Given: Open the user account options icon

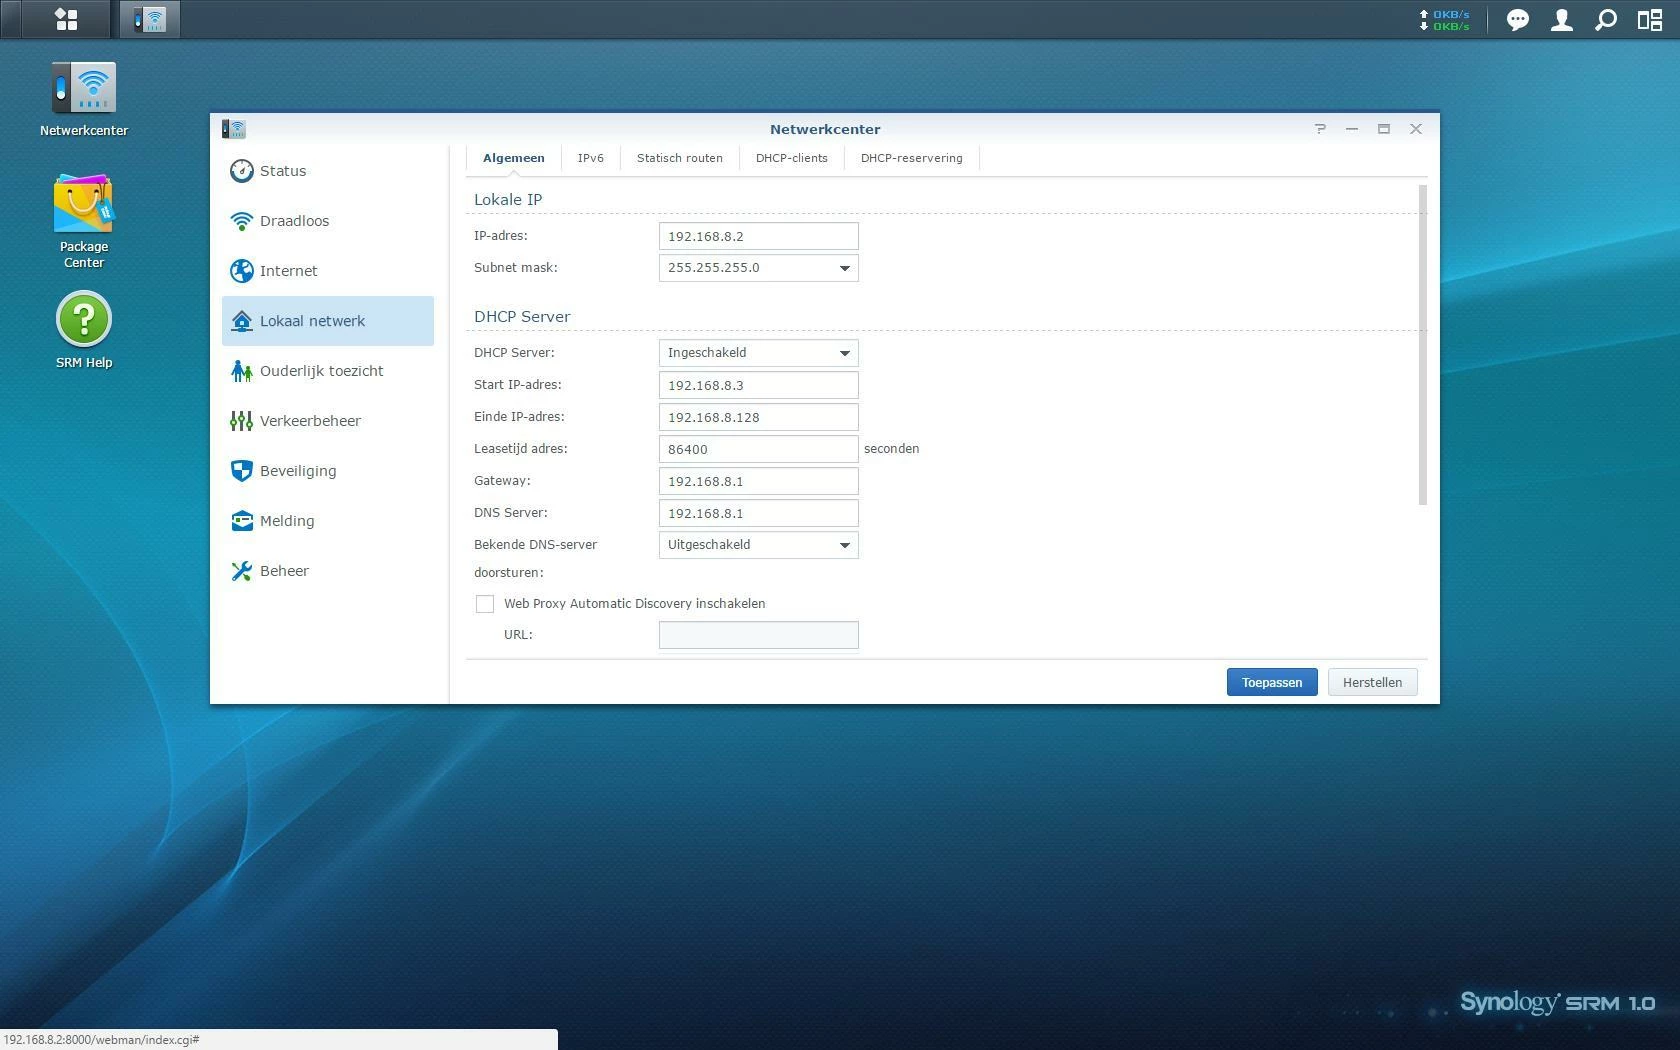Looking at the screenshot, I should coord(1561,20).
